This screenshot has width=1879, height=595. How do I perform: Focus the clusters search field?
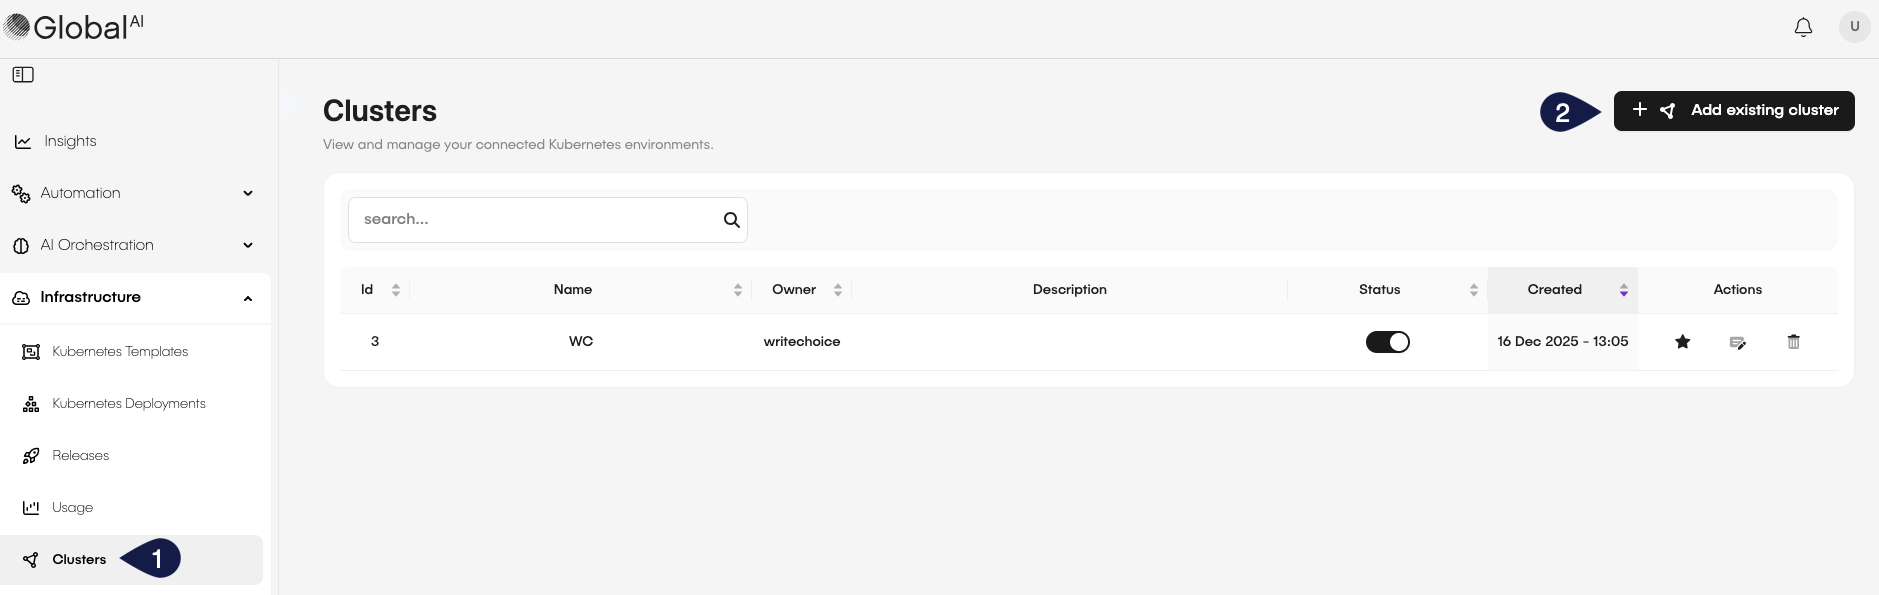point(535,220)
